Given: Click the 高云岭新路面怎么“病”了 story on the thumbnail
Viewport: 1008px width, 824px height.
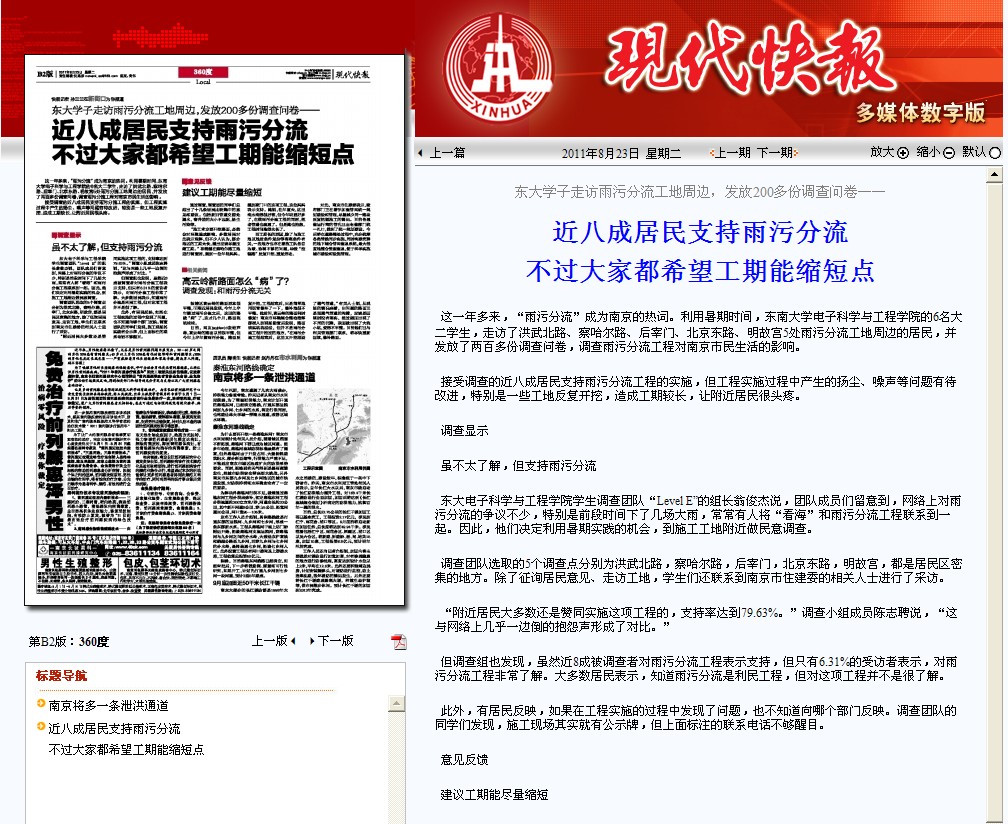Looking at the screenshot, I should click(x=276, y=303).
